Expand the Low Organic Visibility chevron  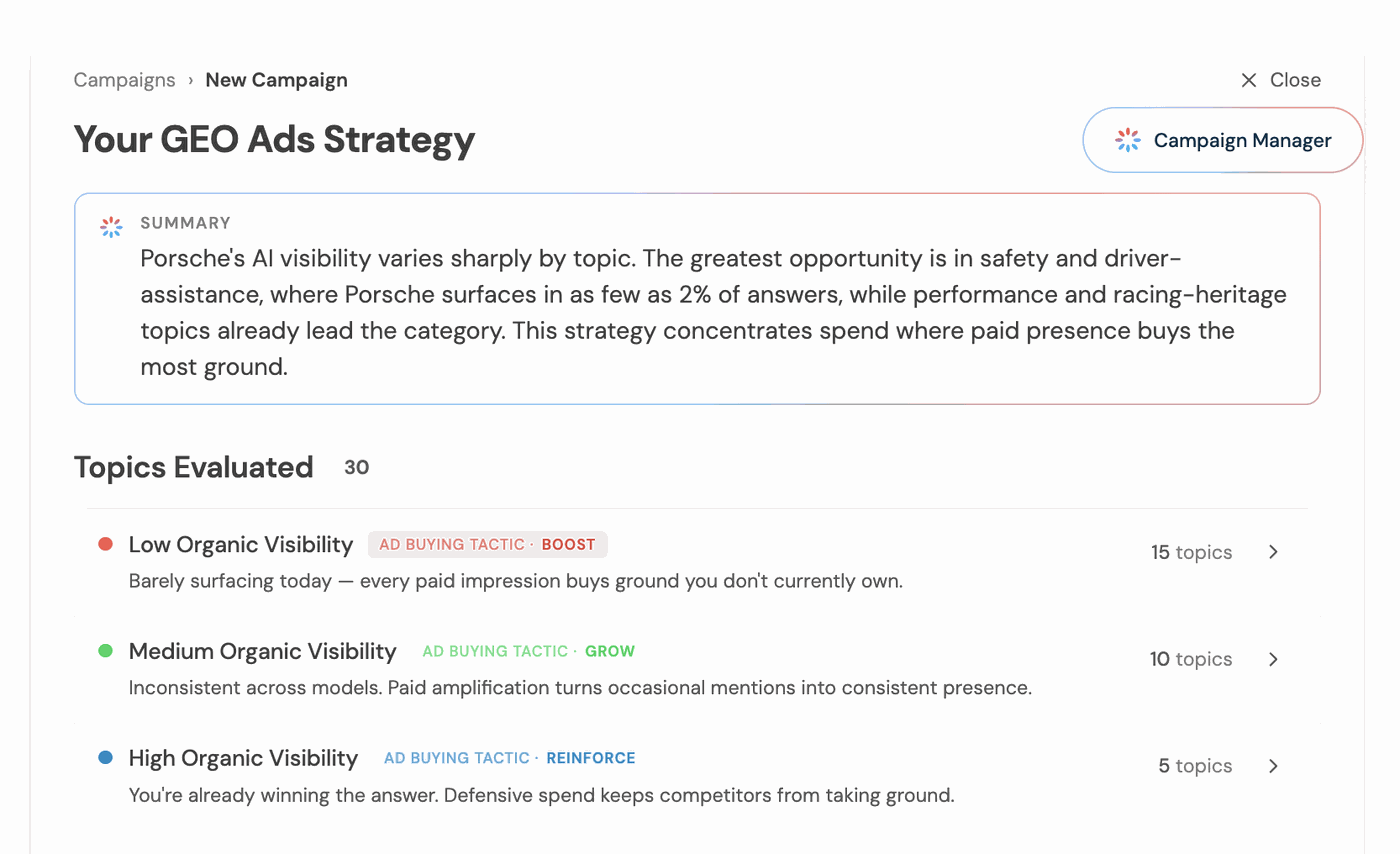[1273, 552]
